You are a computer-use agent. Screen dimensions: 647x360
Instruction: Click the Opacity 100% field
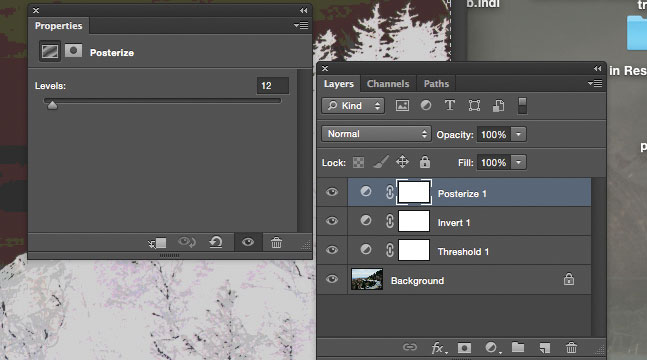[494, 135]
